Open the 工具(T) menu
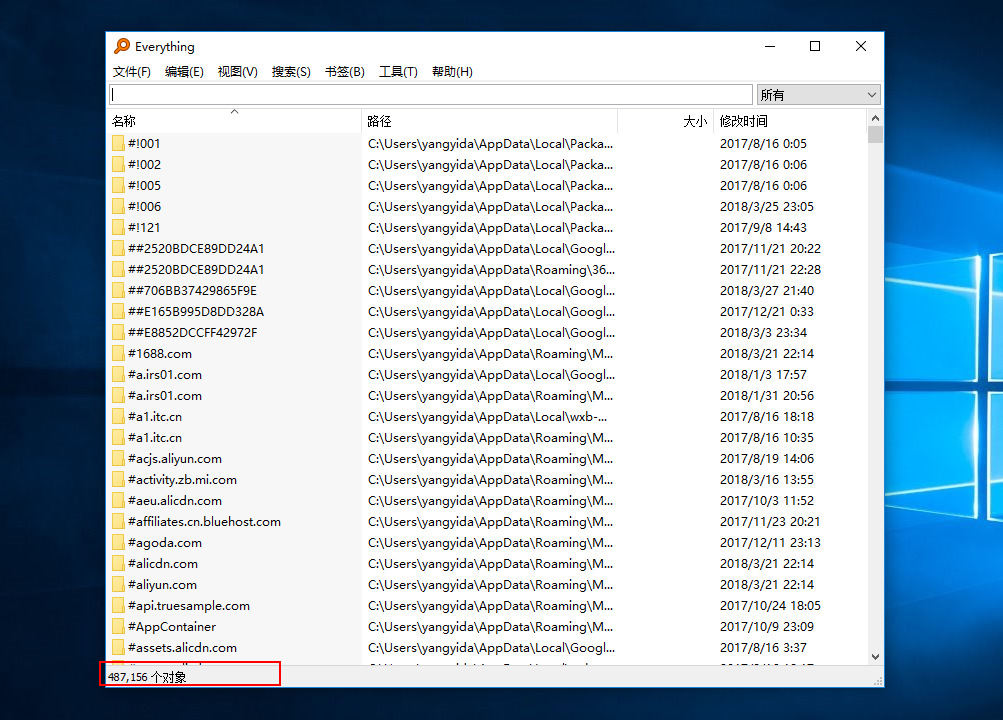This screenshot has height=720, width=1003. coord(398,72)
